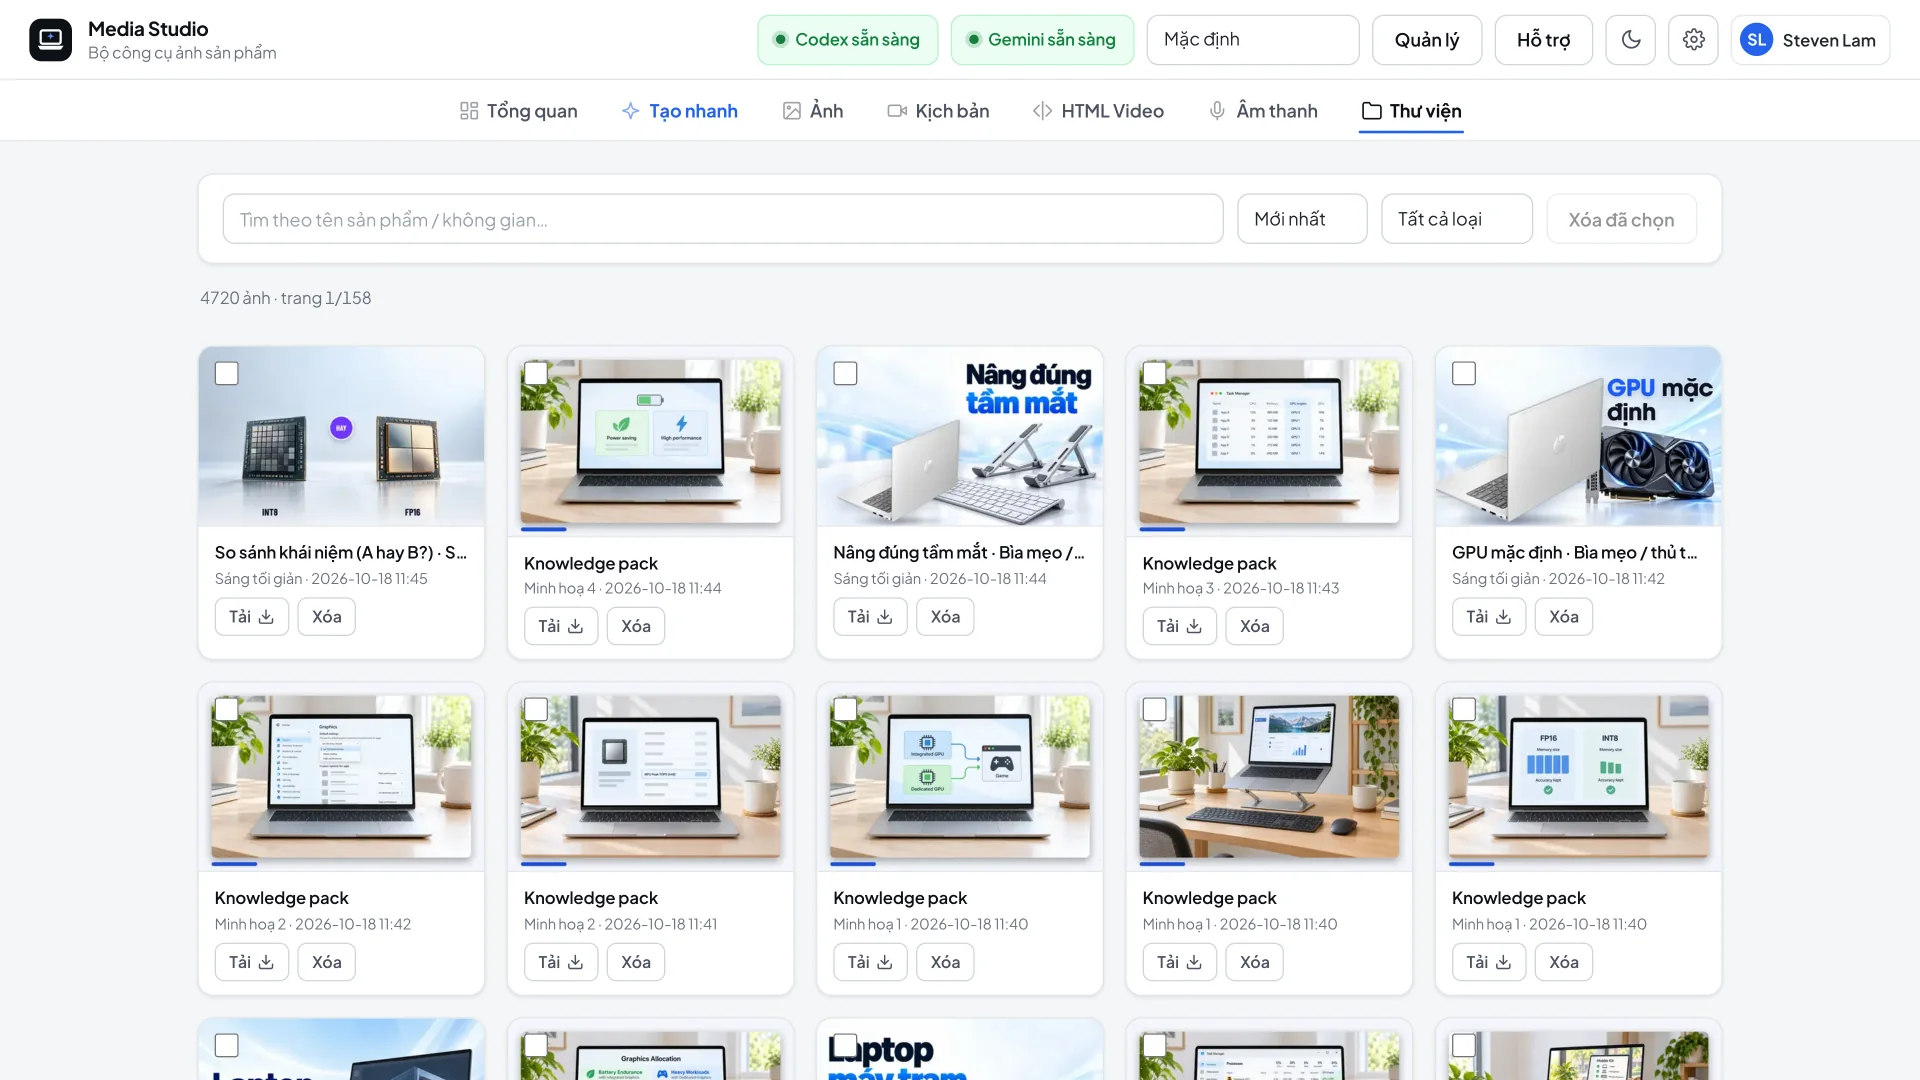Open settings via the gear icon

coord(1693,40)
